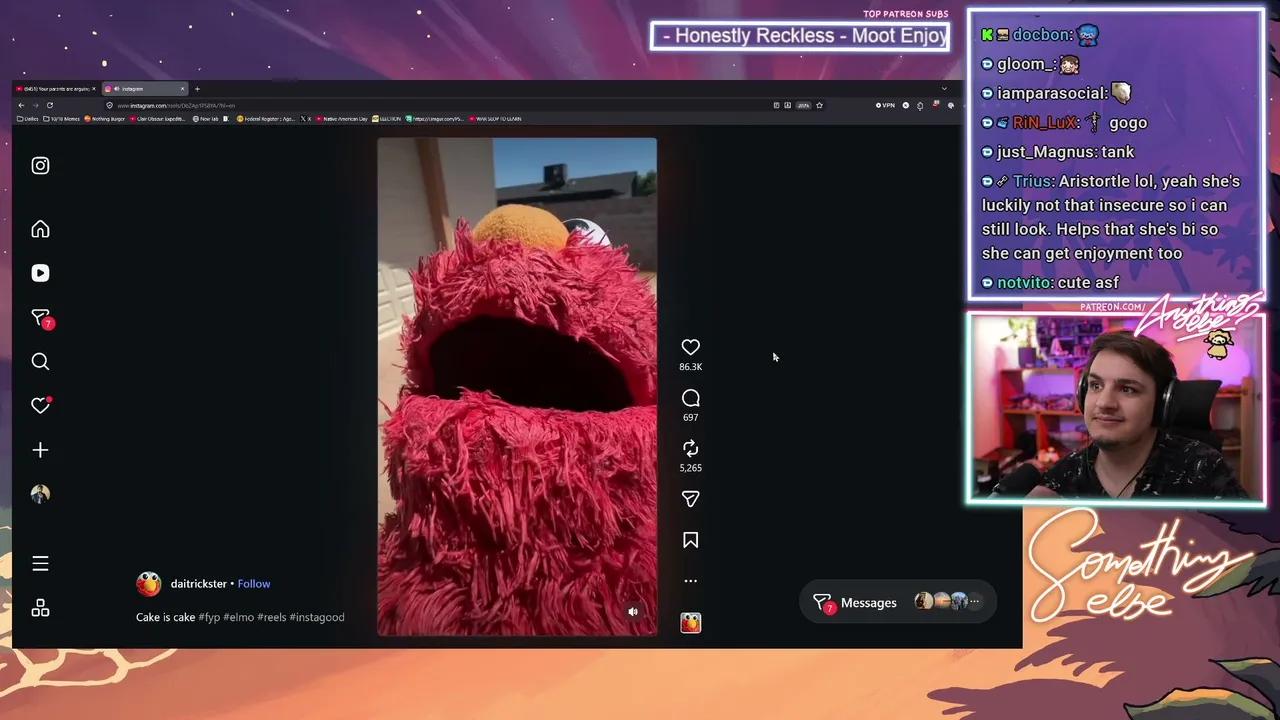This screenshot has width=1280, height=720.
Task: Open the reel's audio thumbnail
Action: pyautogui.click(x=690, y=623)
